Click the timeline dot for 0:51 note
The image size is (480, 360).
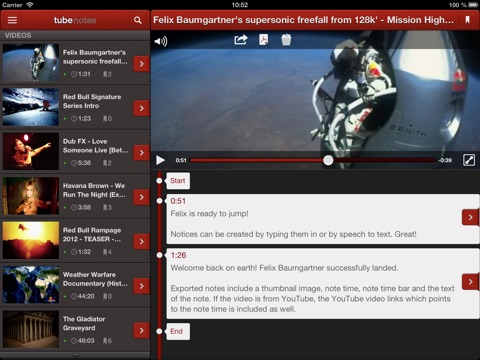pyautogui.click(x=160, y=201)
